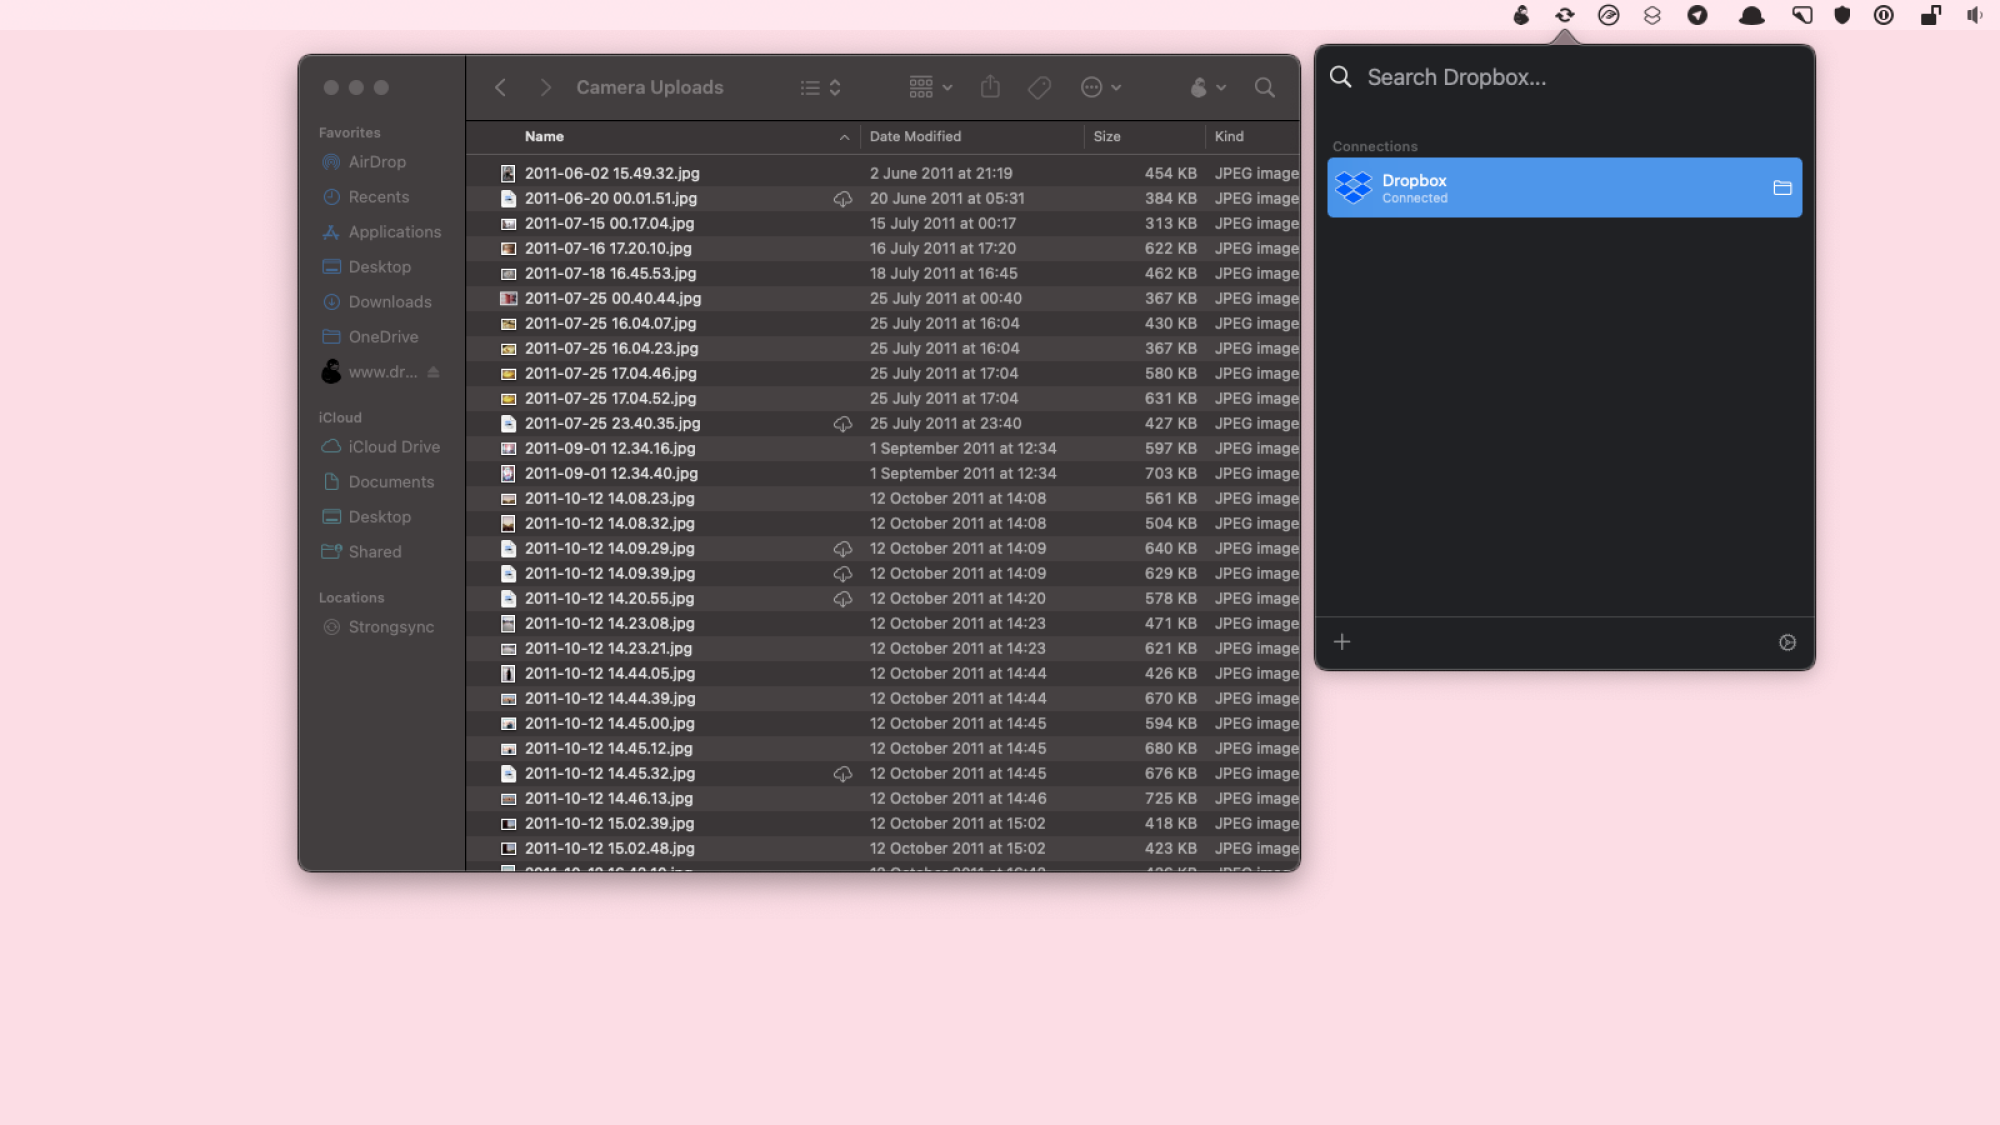Click thumbnail icon of 2011-09-01 12.34.40.jpg
This screenshot has height=1125, width=2000.
508,474
